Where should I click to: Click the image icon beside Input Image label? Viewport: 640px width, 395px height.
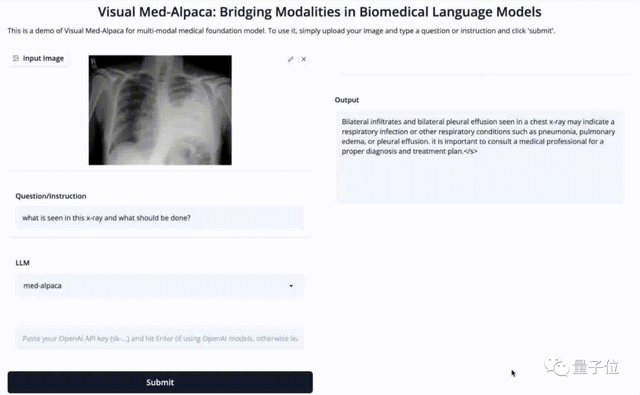point(16,58)
